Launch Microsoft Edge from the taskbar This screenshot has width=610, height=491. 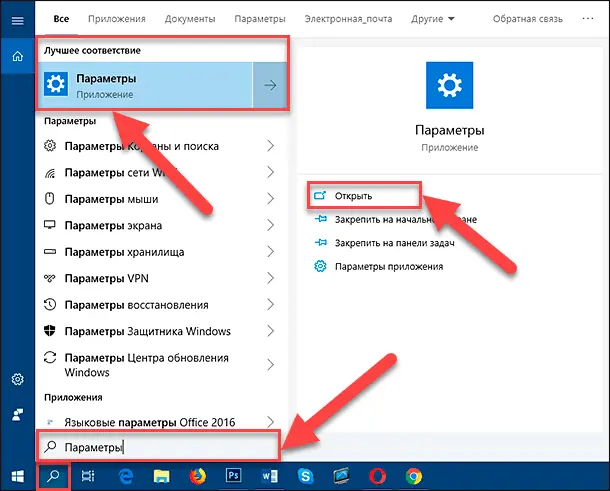tap(127, 475)
